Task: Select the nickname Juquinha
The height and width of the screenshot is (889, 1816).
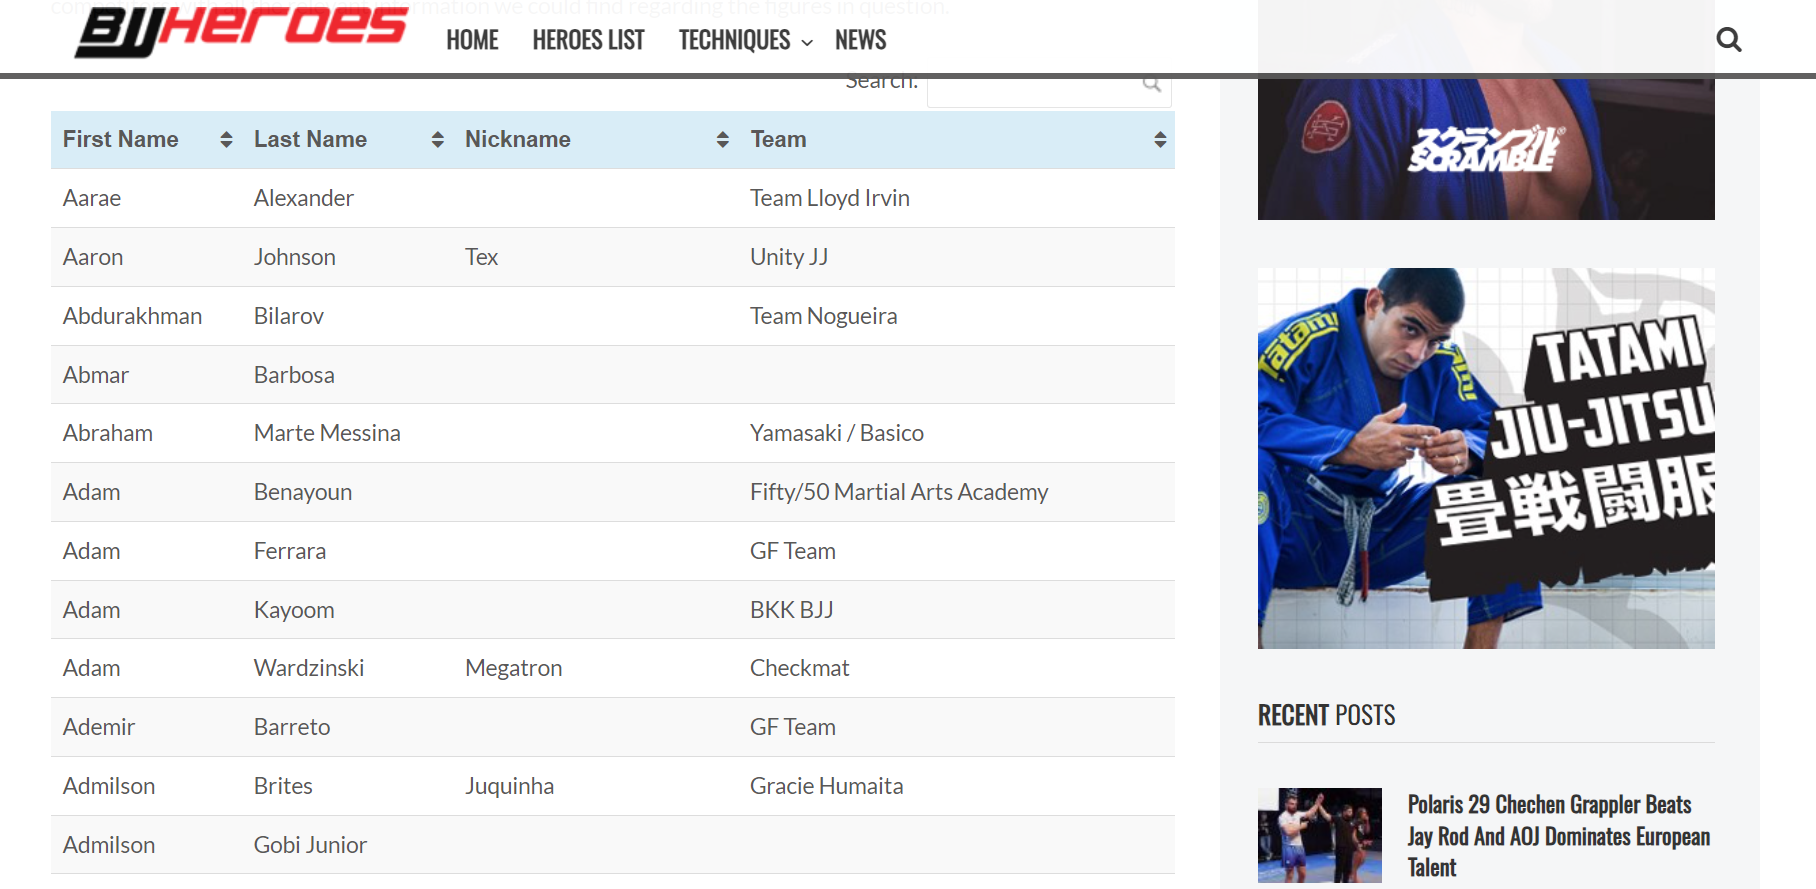Action: click(510, 786)
